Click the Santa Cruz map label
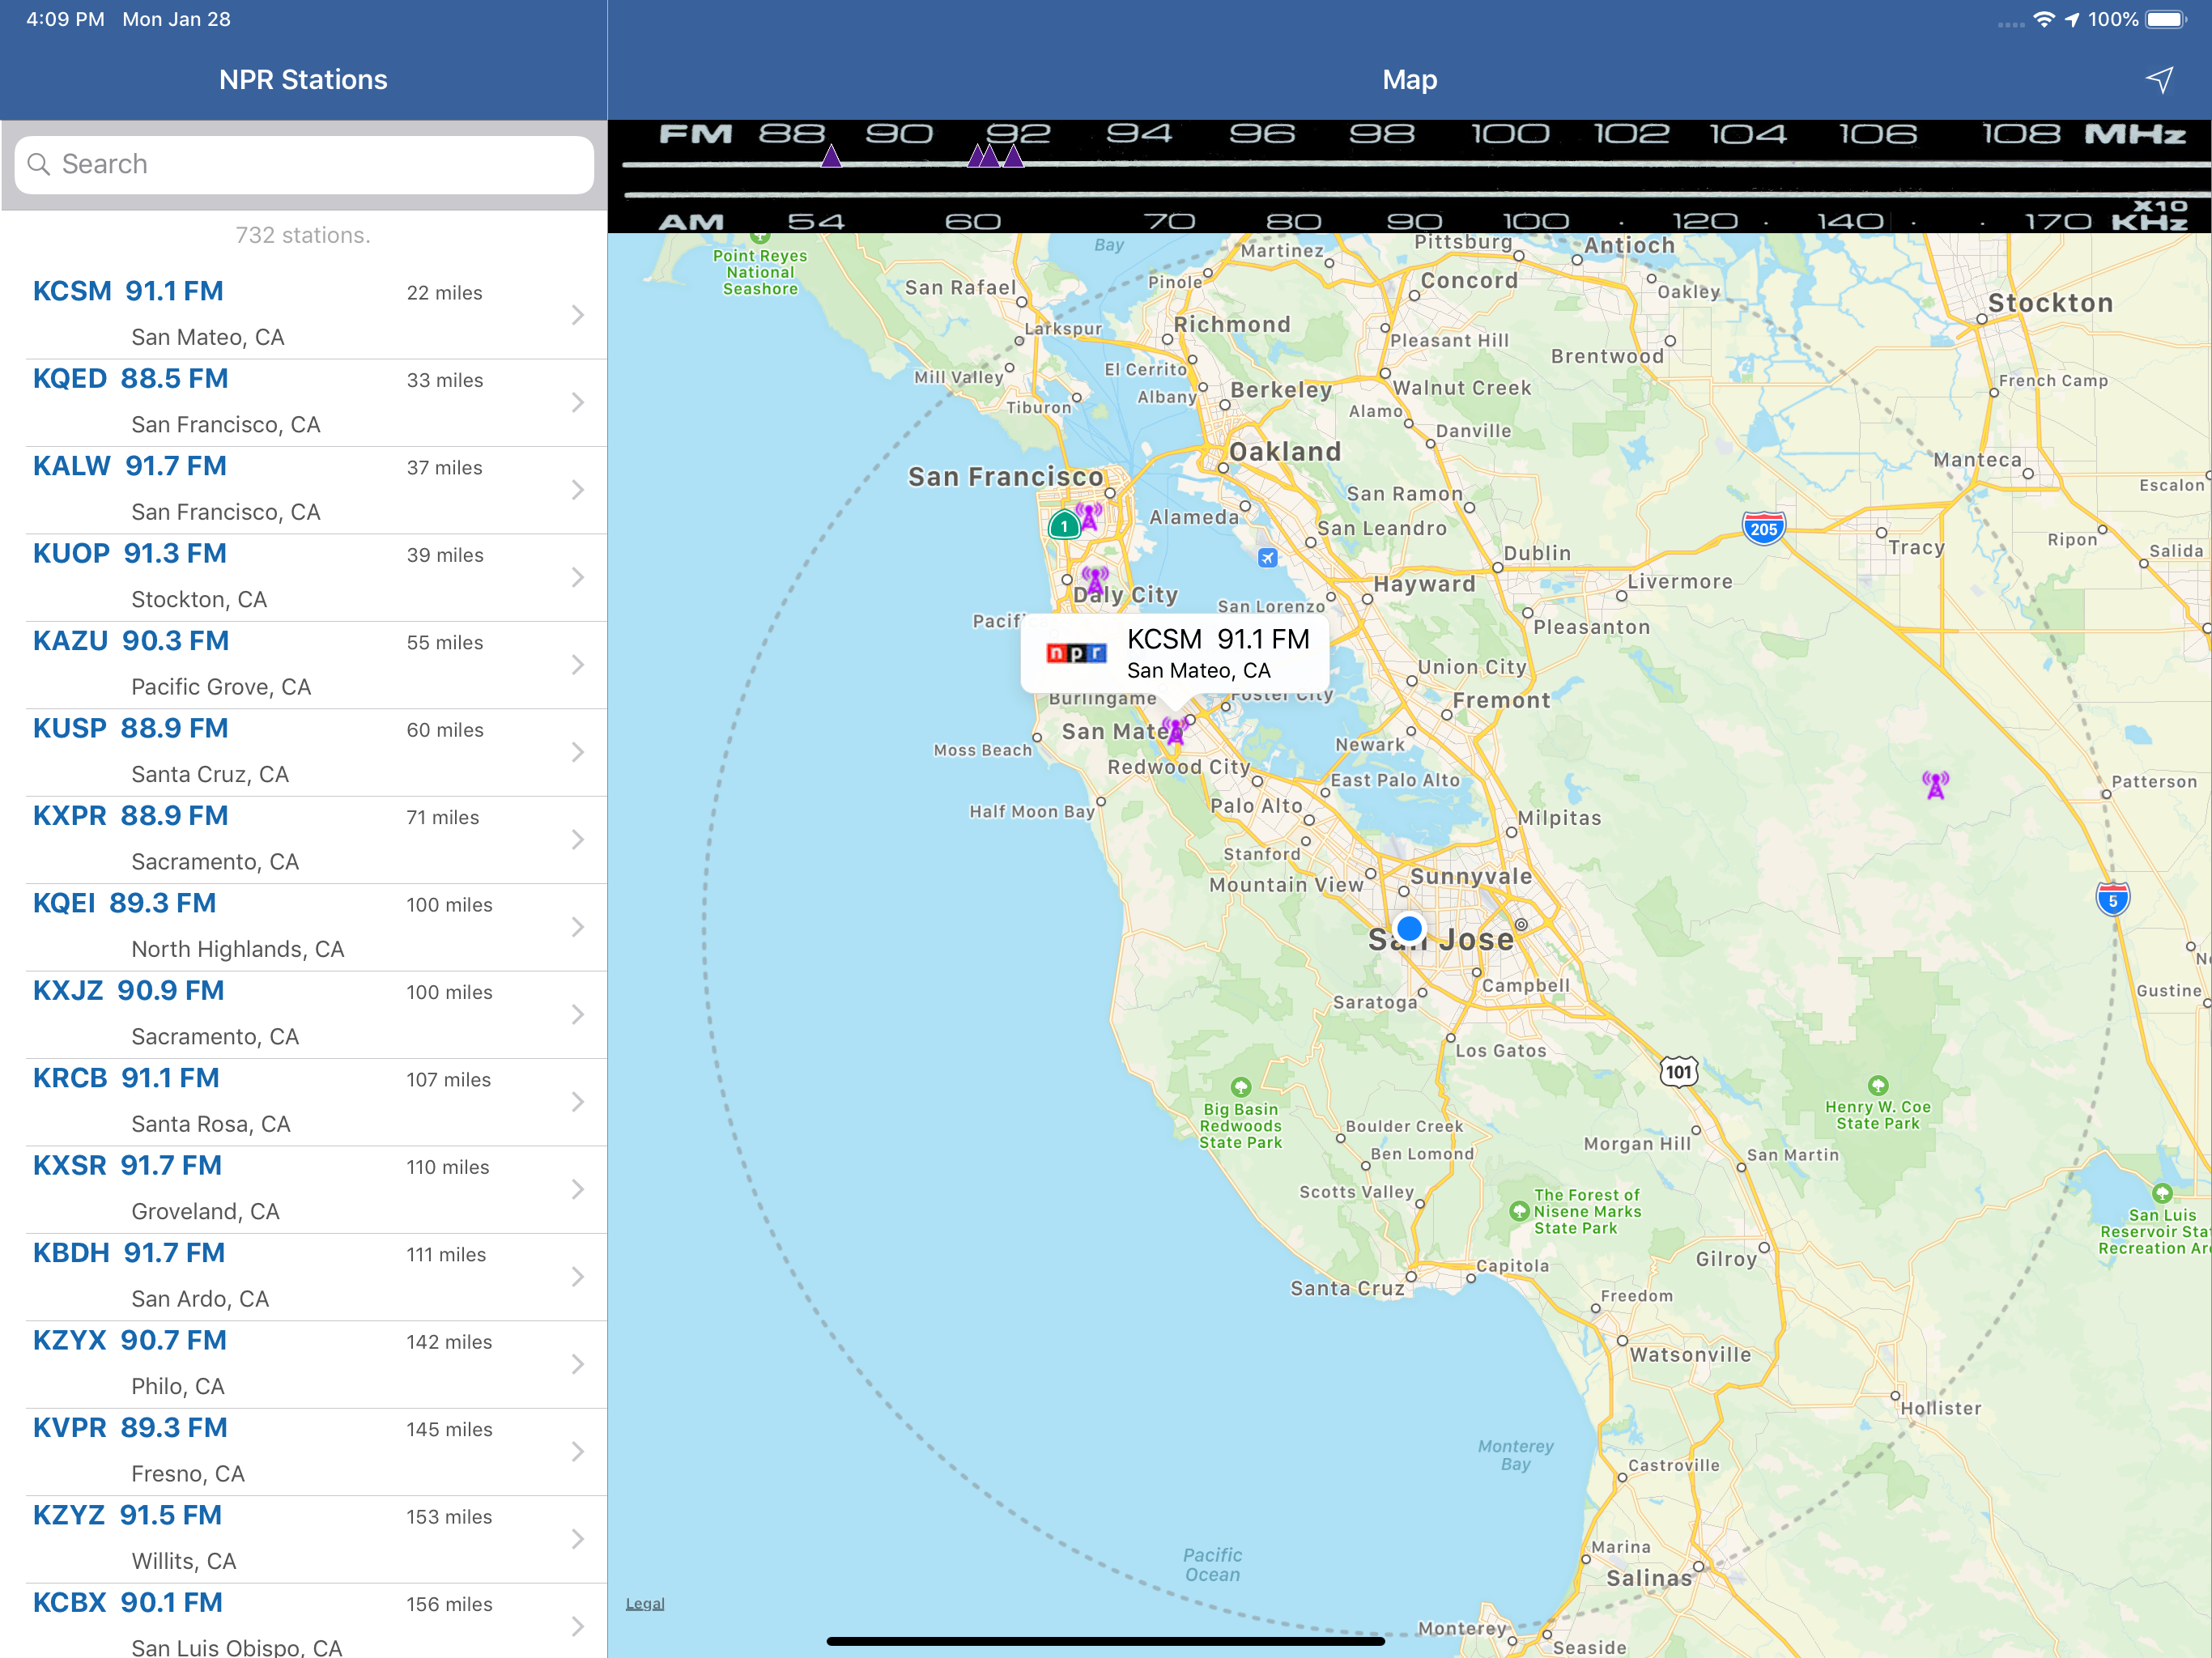This screenshot has height=1658, width=2212. pos(1347,1288)
